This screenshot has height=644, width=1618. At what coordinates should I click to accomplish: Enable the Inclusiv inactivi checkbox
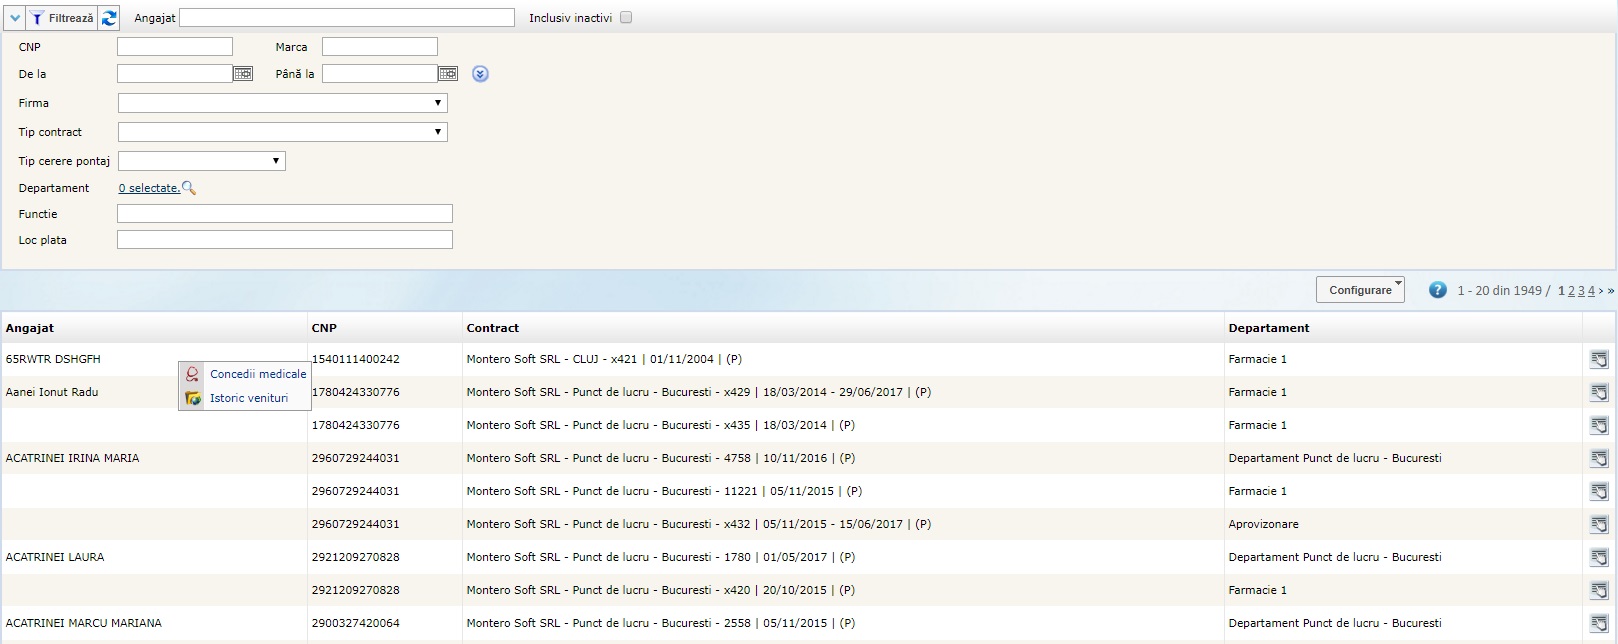(x=626, y=18)
